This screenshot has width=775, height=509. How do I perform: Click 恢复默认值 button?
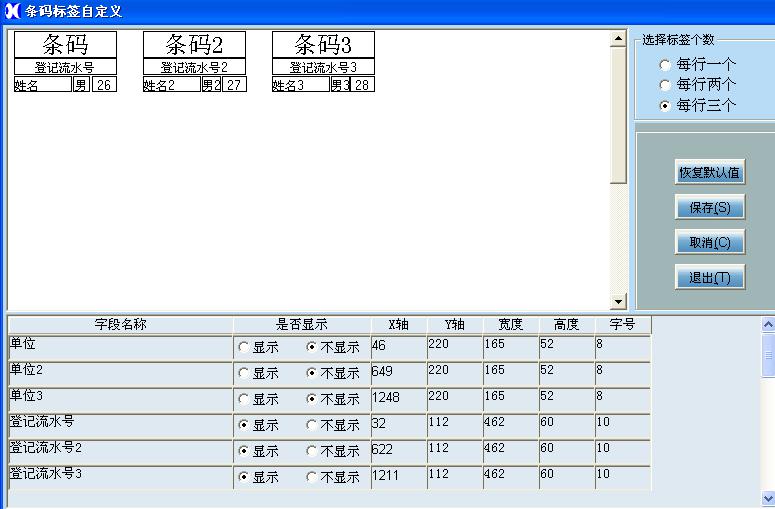(709, 172)
